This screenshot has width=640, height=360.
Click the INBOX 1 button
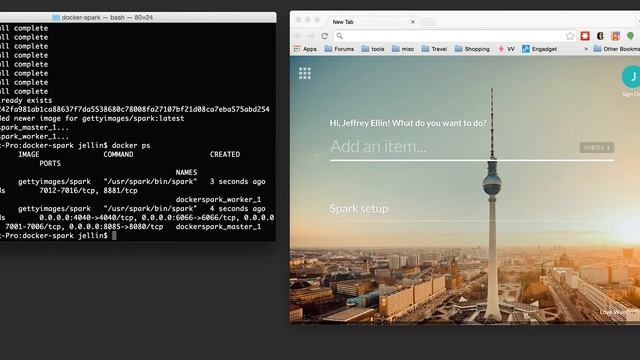pyautogui.click(x=597, y=147)
